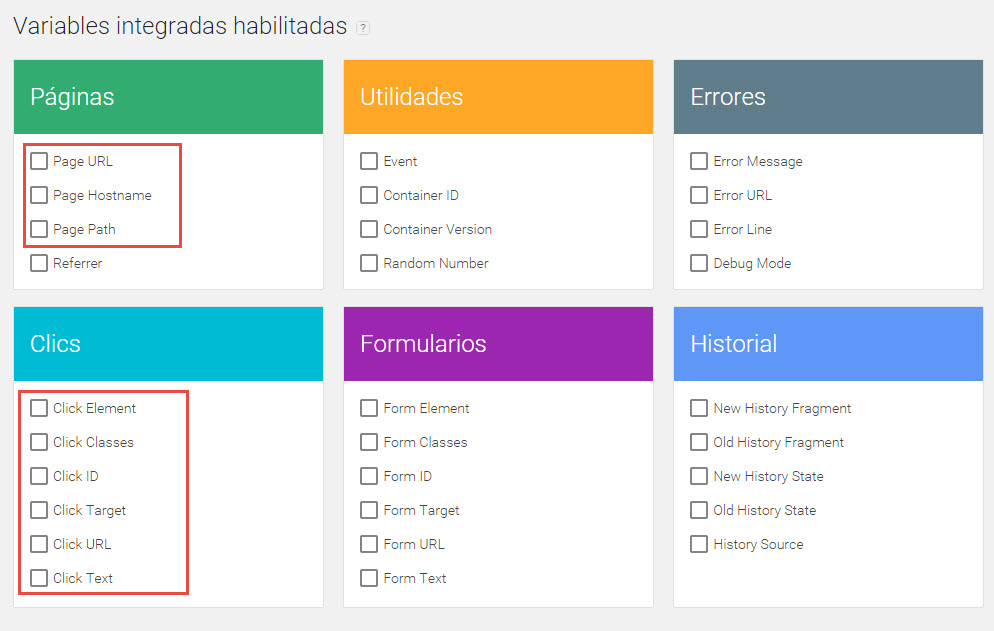
Task: Enable the Referrer checkbox
Action: tap(39, 263)
